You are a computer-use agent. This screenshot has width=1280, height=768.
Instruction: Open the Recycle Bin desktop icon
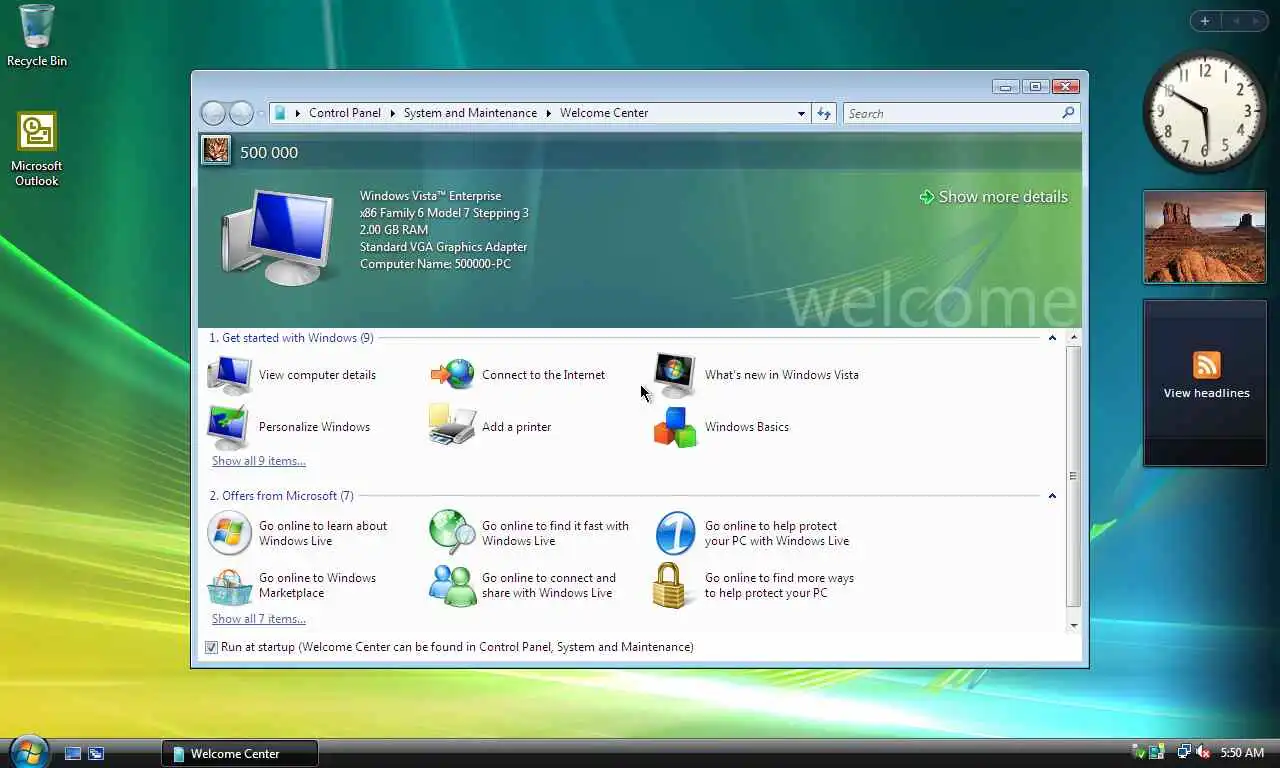[x=37, y=35]
